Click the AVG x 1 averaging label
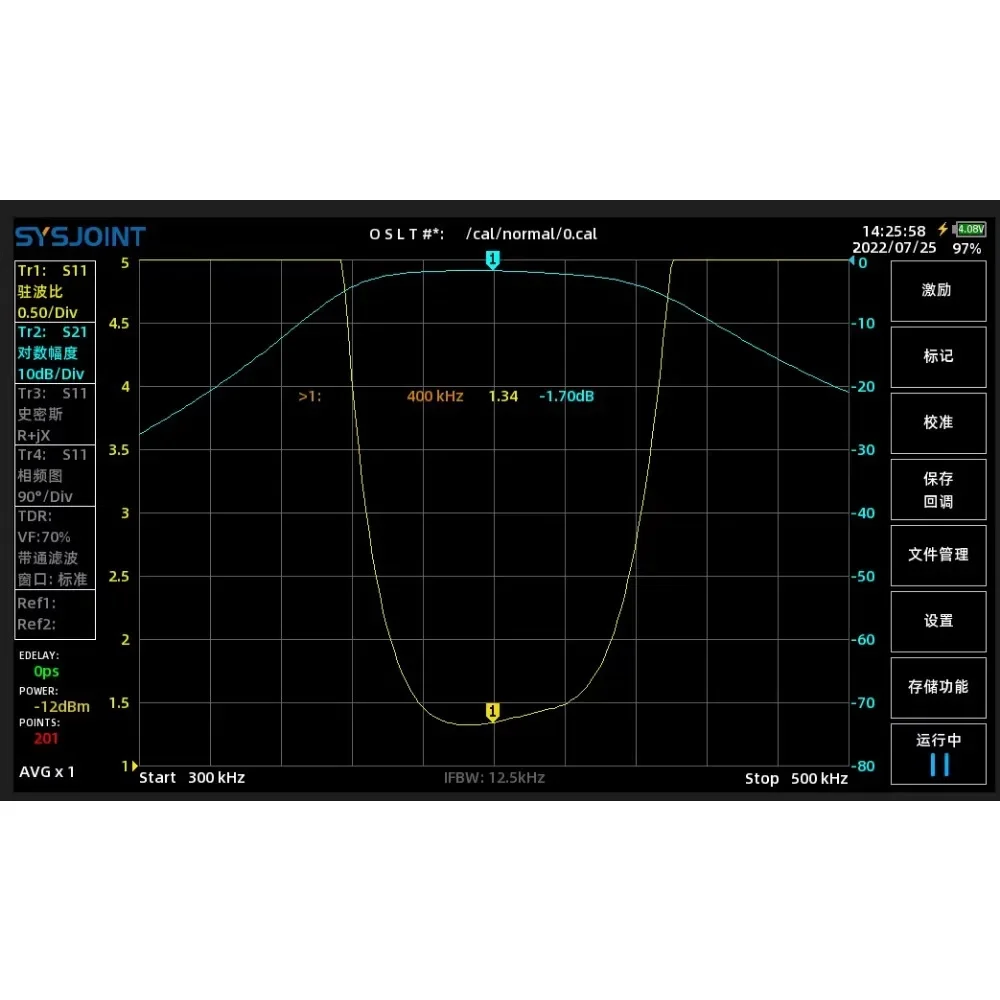Screen dimensions: 1000x1000 pos(47,772)
